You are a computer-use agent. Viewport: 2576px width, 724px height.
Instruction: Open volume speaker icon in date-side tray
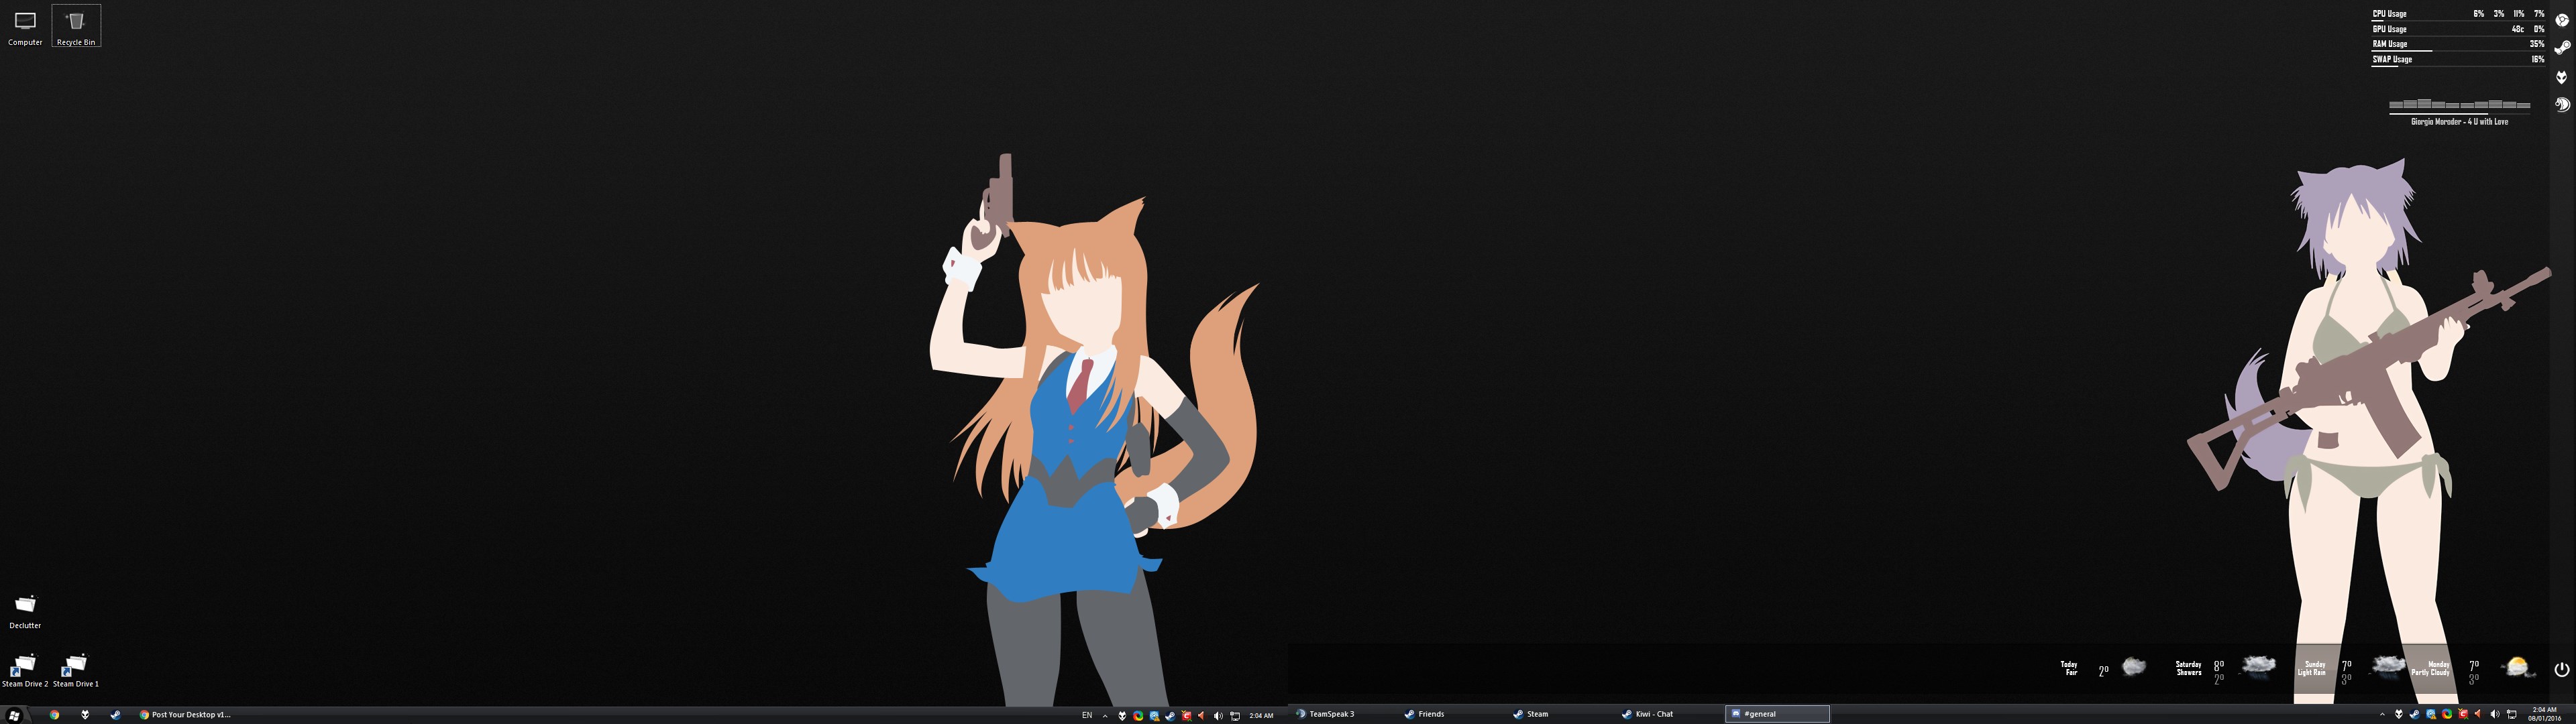(x=2495, y=715)
